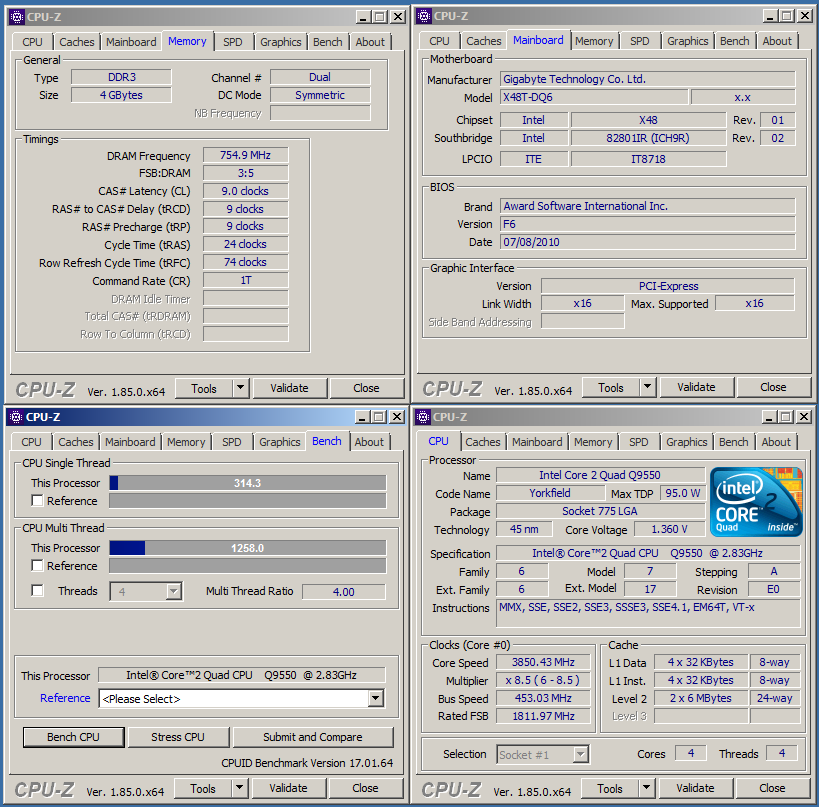The image size is (819, 807).
Task: Click Submit and Compare button
Action: click(x=312, y=737)
